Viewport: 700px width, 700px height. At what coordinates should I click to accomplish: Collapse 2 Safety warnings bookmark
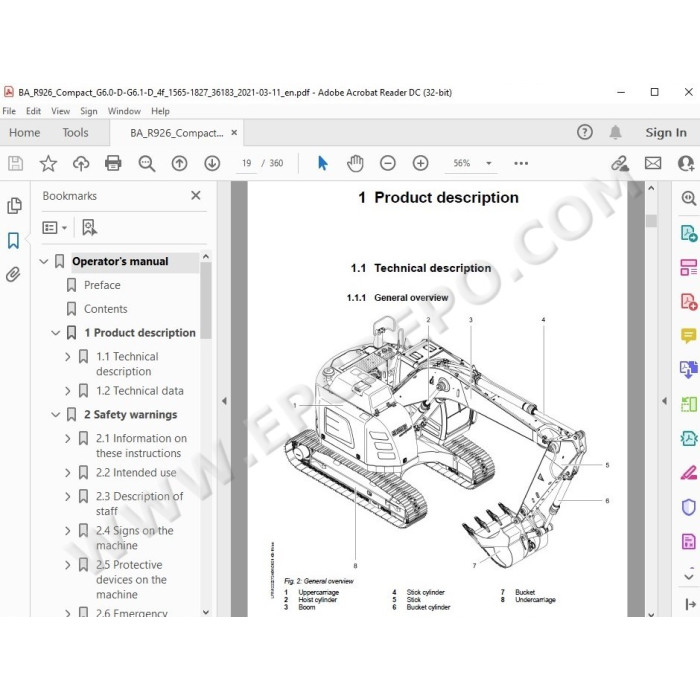point(55,415)
